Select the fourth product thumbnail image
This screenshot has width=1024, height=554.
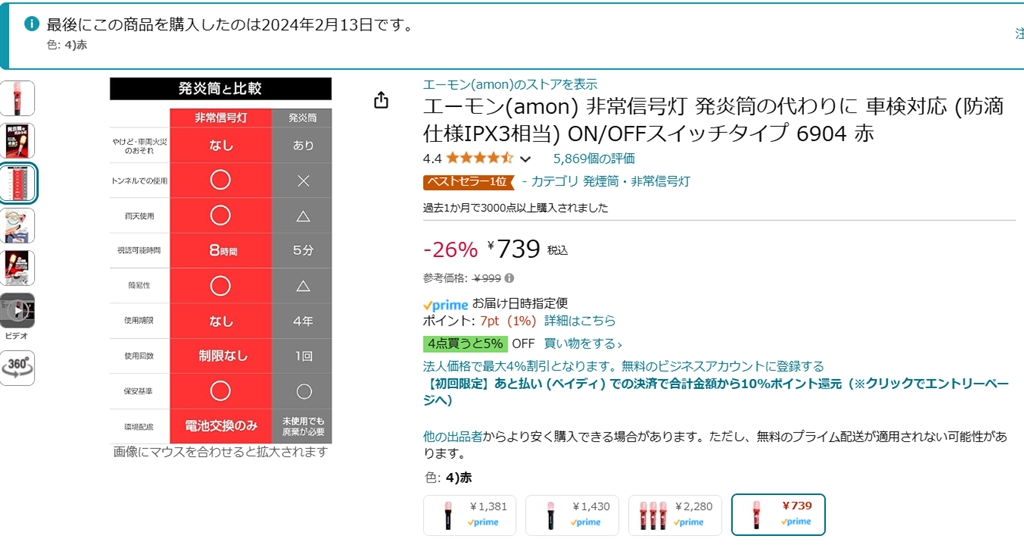(17, 226)
